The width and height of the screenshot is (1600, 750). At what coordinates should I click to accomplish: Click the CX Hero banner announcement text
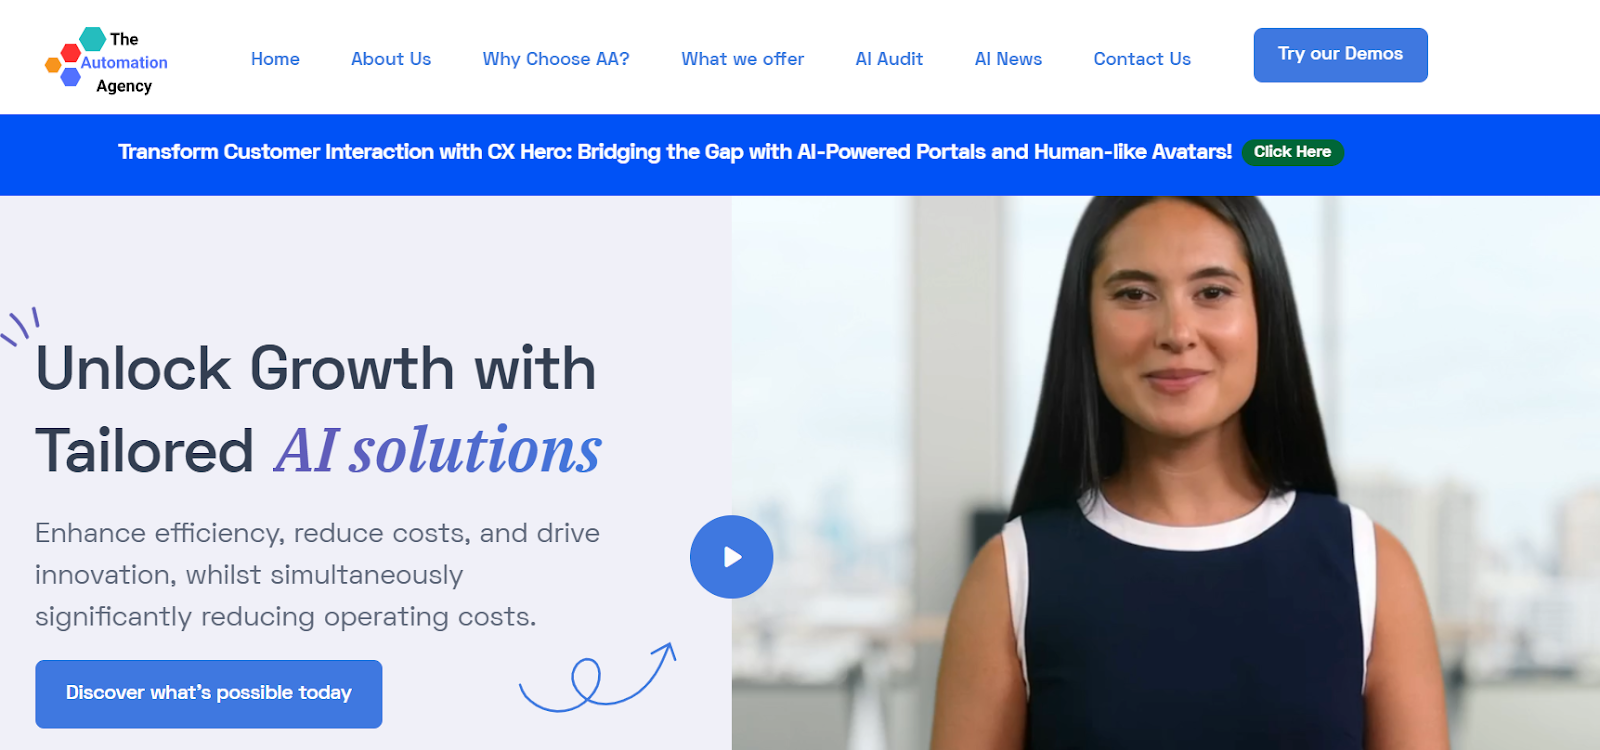tap(675, 152)
